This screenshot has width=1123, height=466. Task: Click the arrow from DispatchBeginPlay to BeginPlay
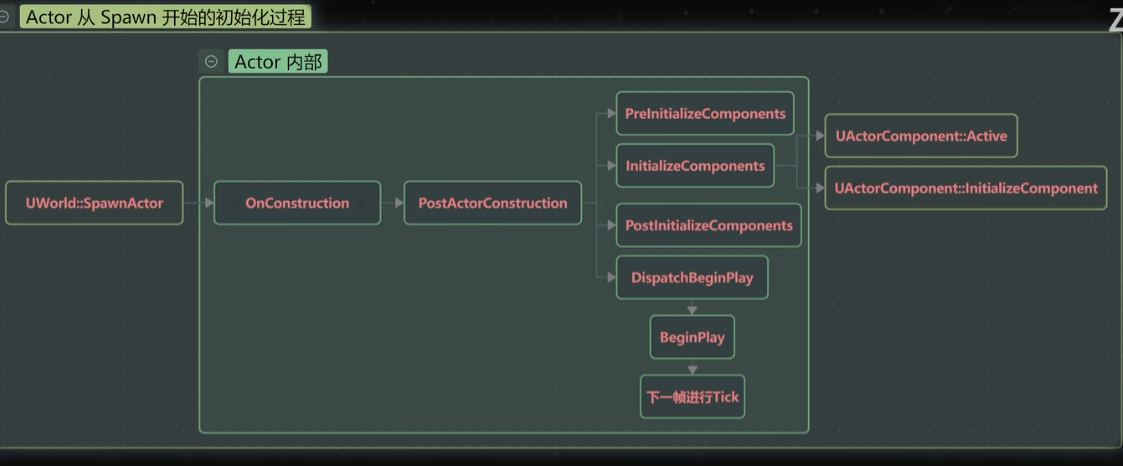click(x=692, y=307)
